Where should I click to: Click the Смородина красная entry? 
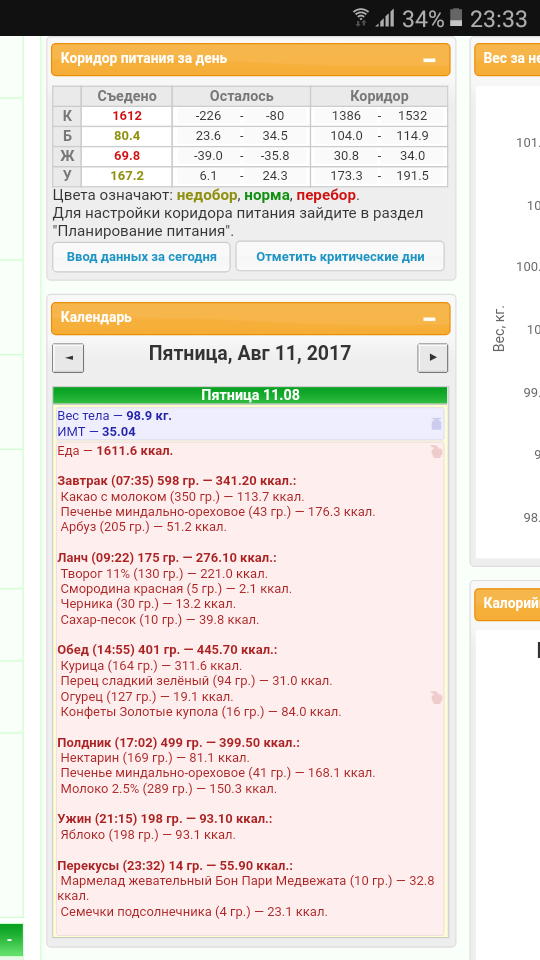pyautogui.click(x=176, y=589)
